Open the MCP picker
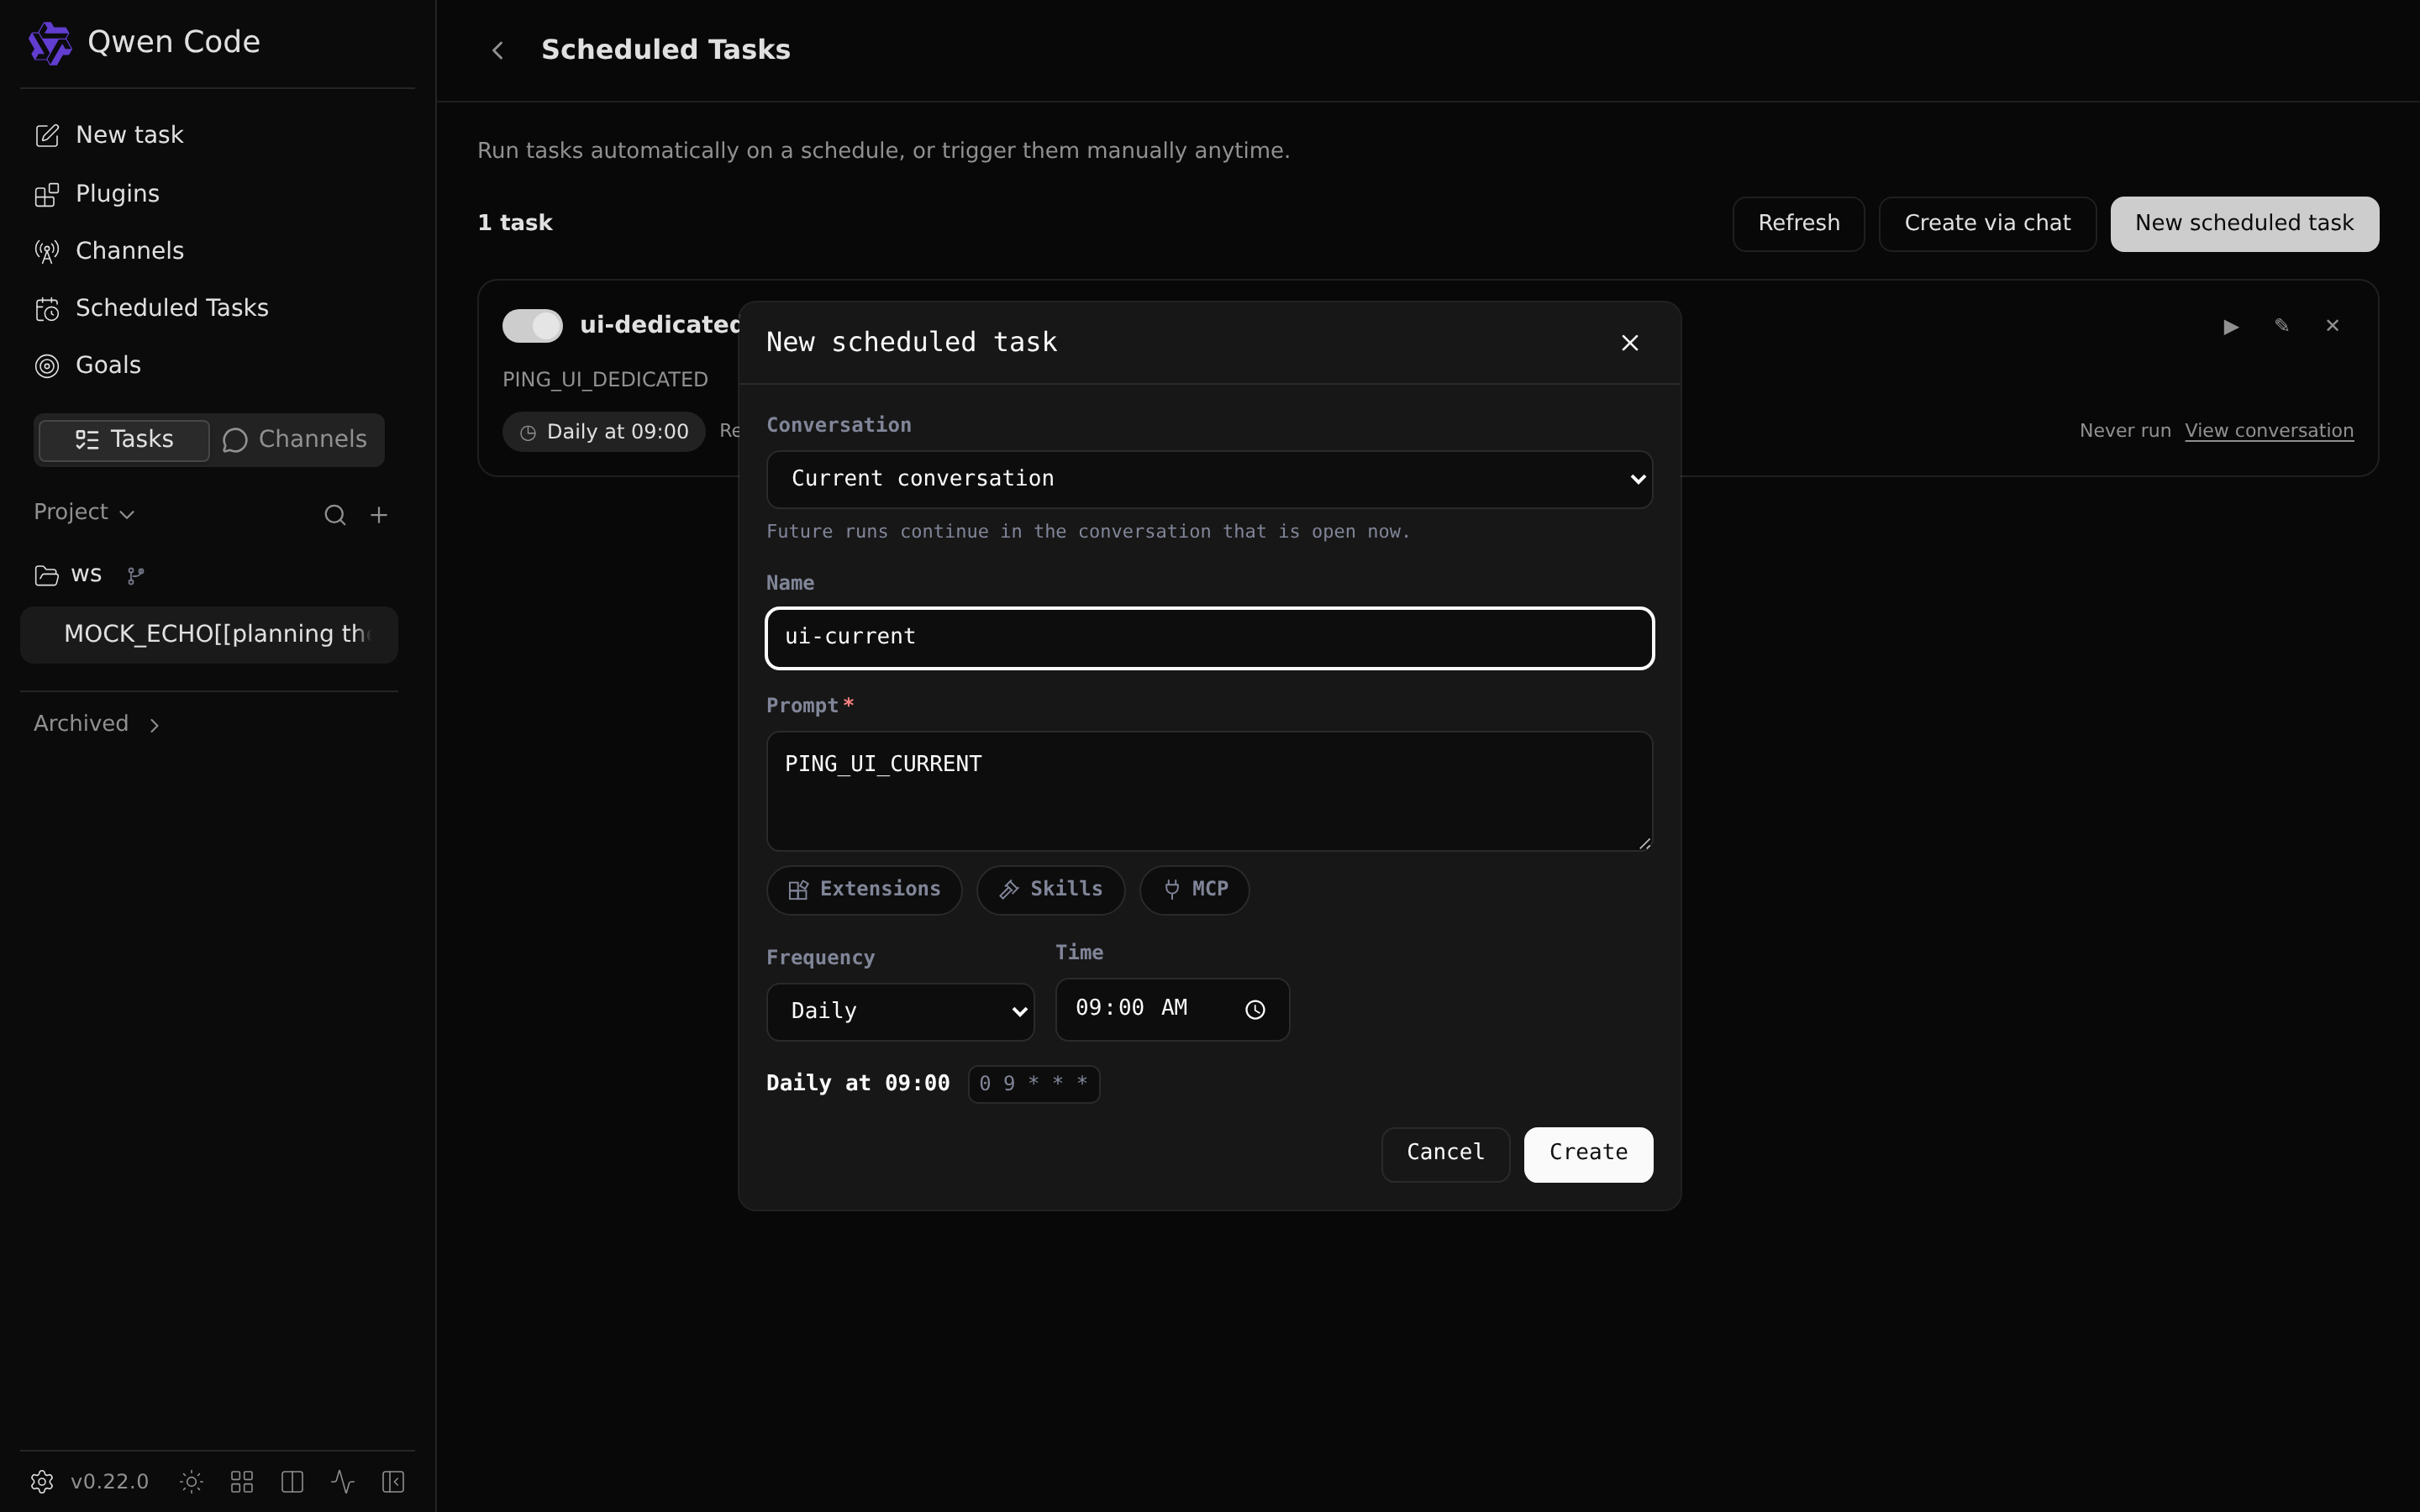2420x1512 pixels. point(1194,890)
